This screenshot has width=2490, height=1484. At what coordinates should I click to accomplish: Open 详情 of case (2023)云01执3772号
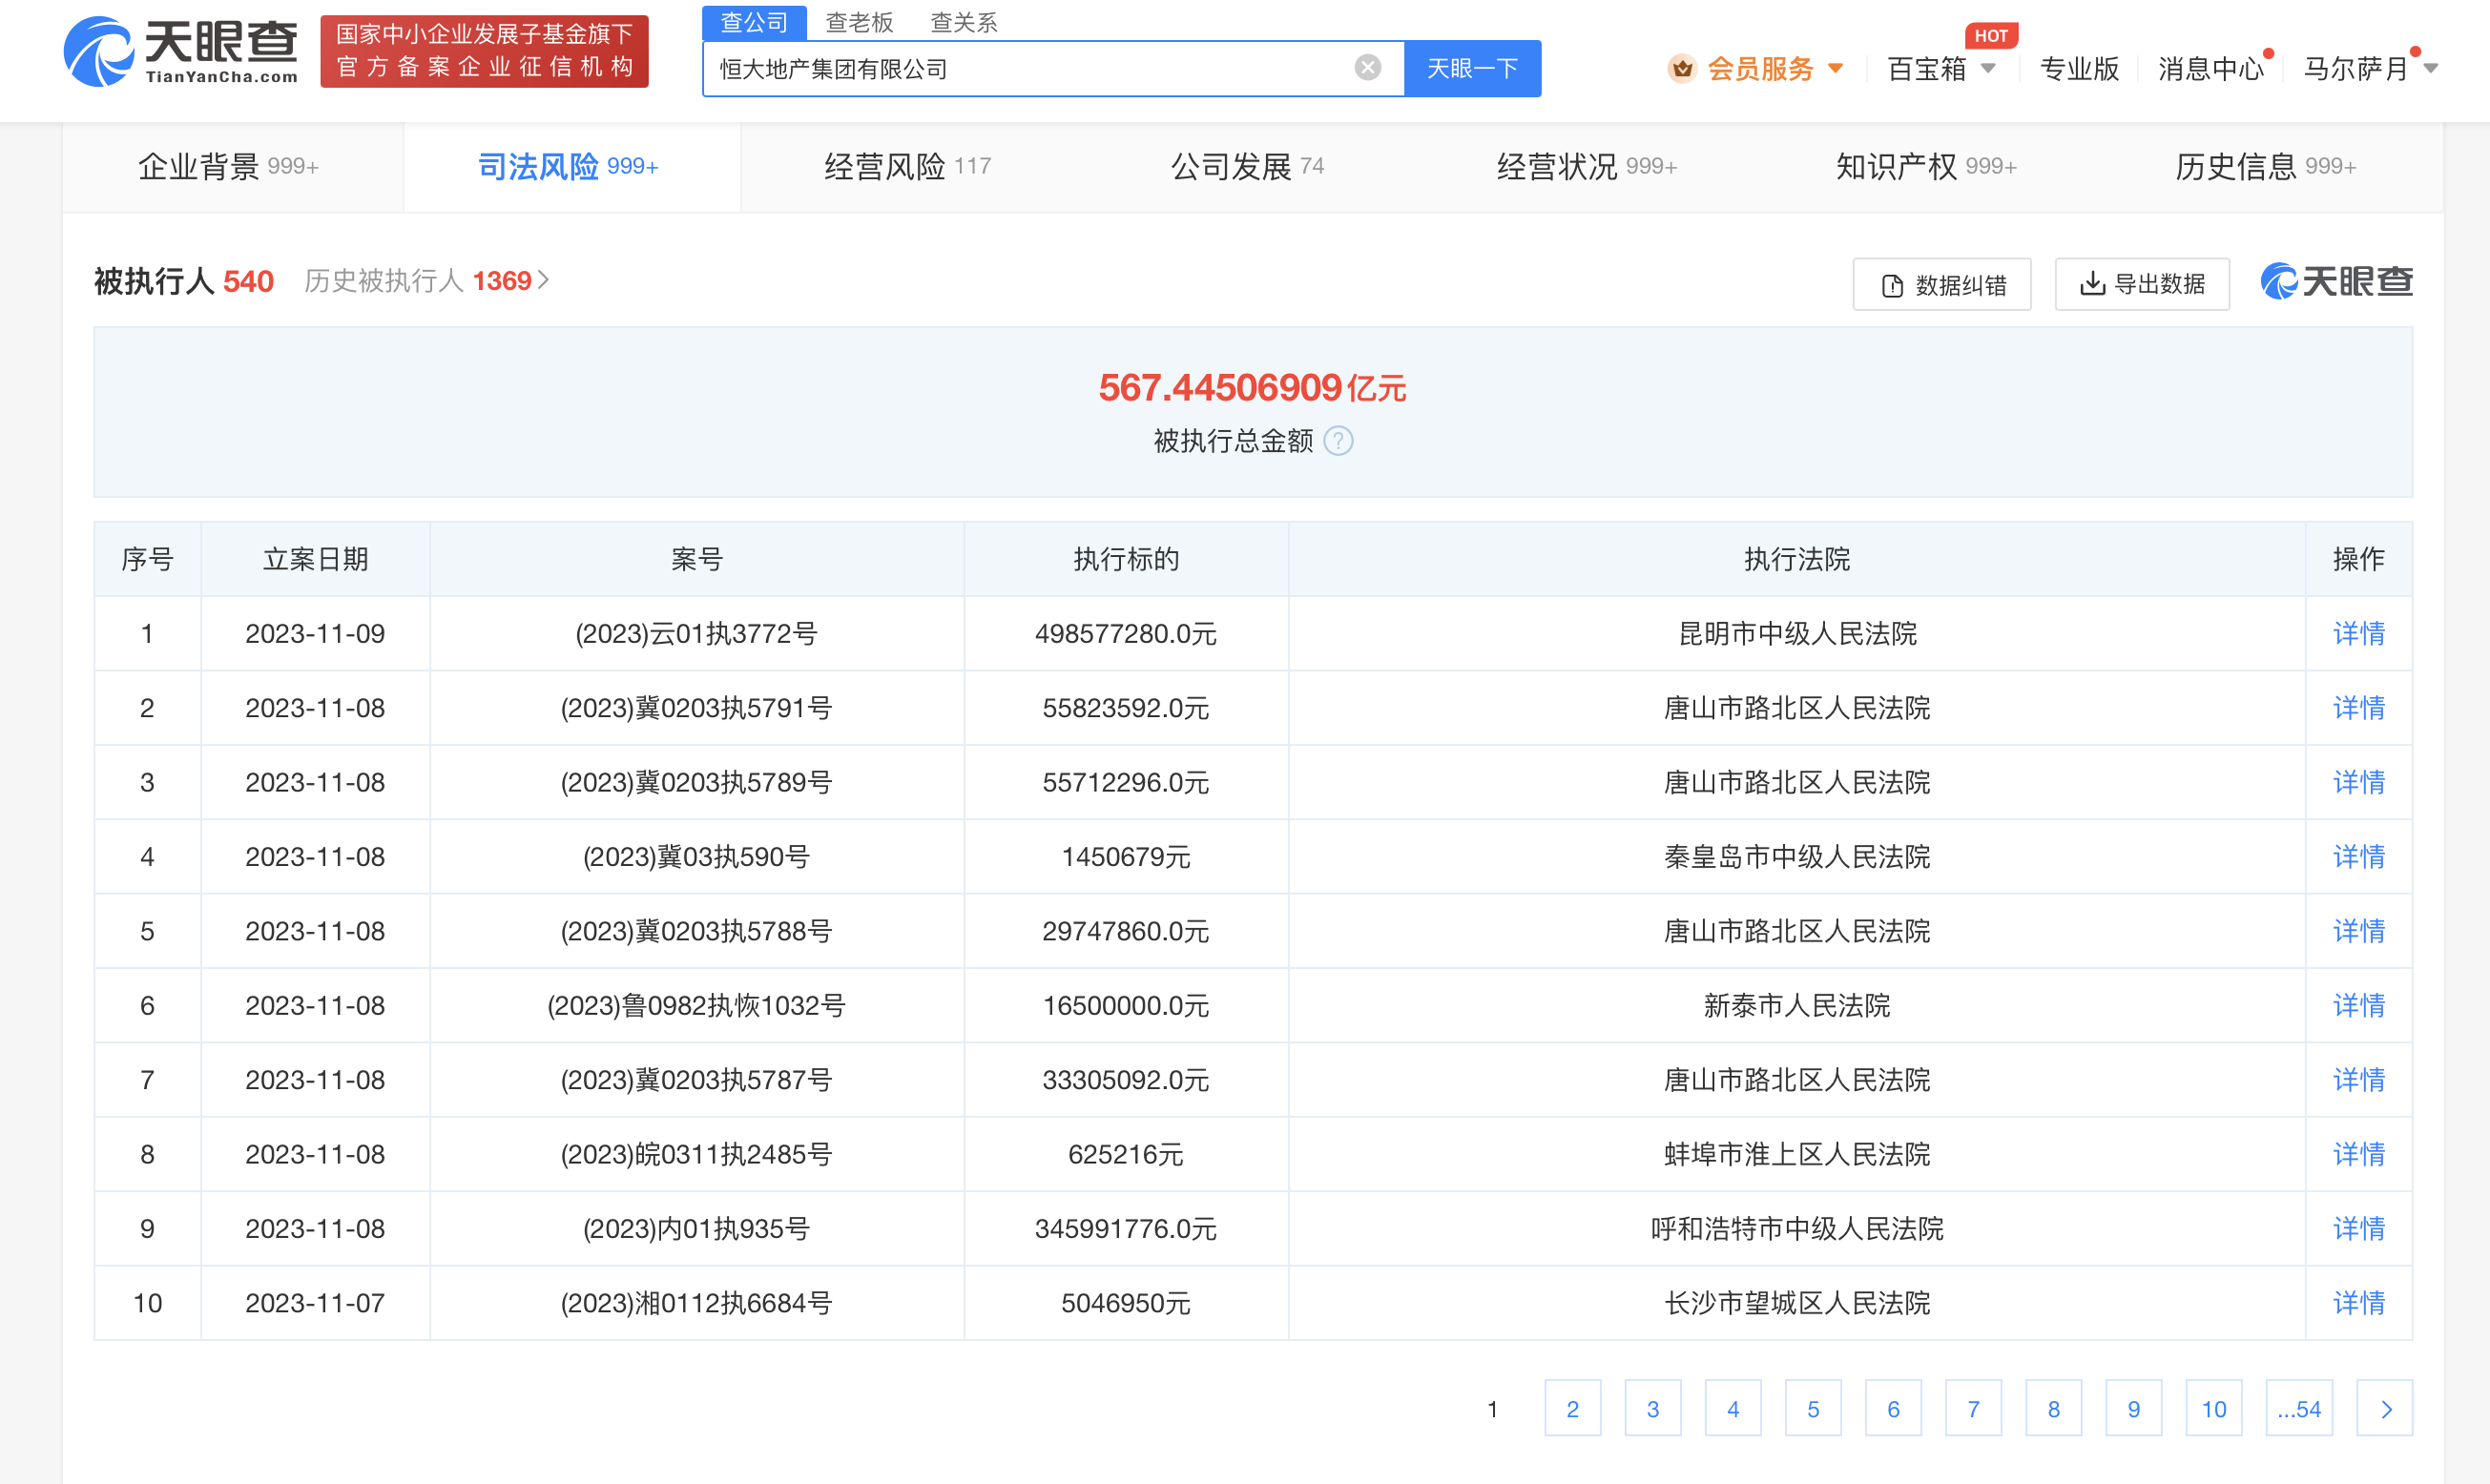2358,633
